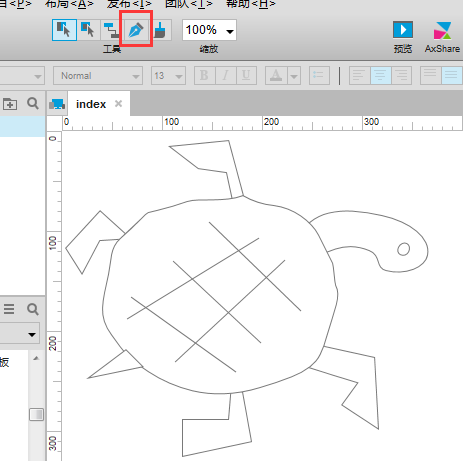
Task: Click the Preview play icon
Action: (403, 30)
